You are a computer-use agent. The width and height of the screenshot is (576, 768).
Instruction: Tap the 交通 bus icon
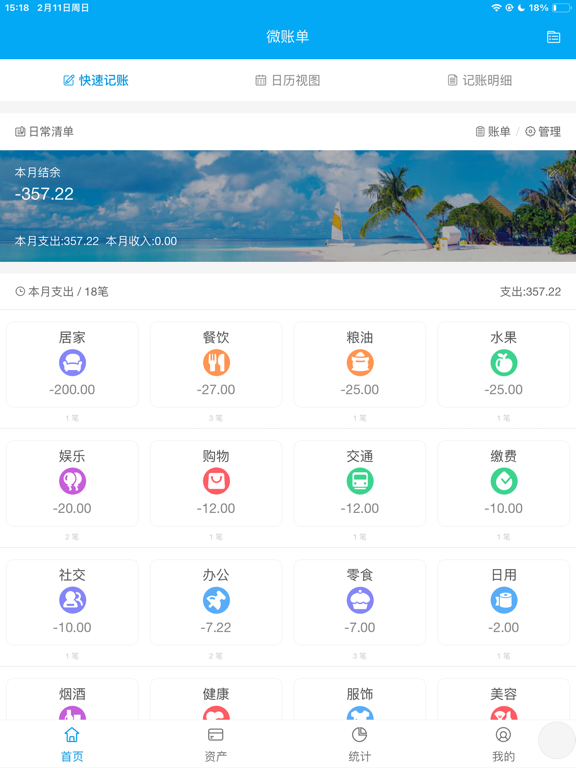[x=360, y=481]
